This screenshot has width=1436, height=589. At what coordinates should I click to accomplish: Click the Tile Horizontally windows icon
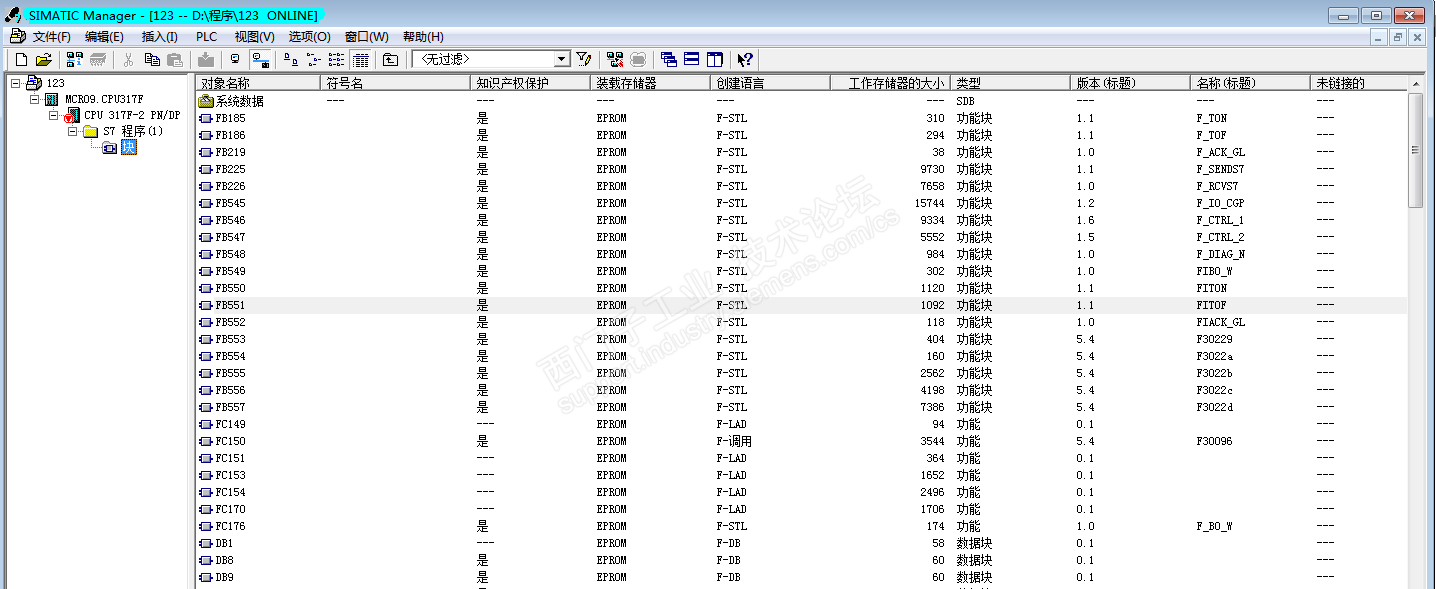pos(691,60)
